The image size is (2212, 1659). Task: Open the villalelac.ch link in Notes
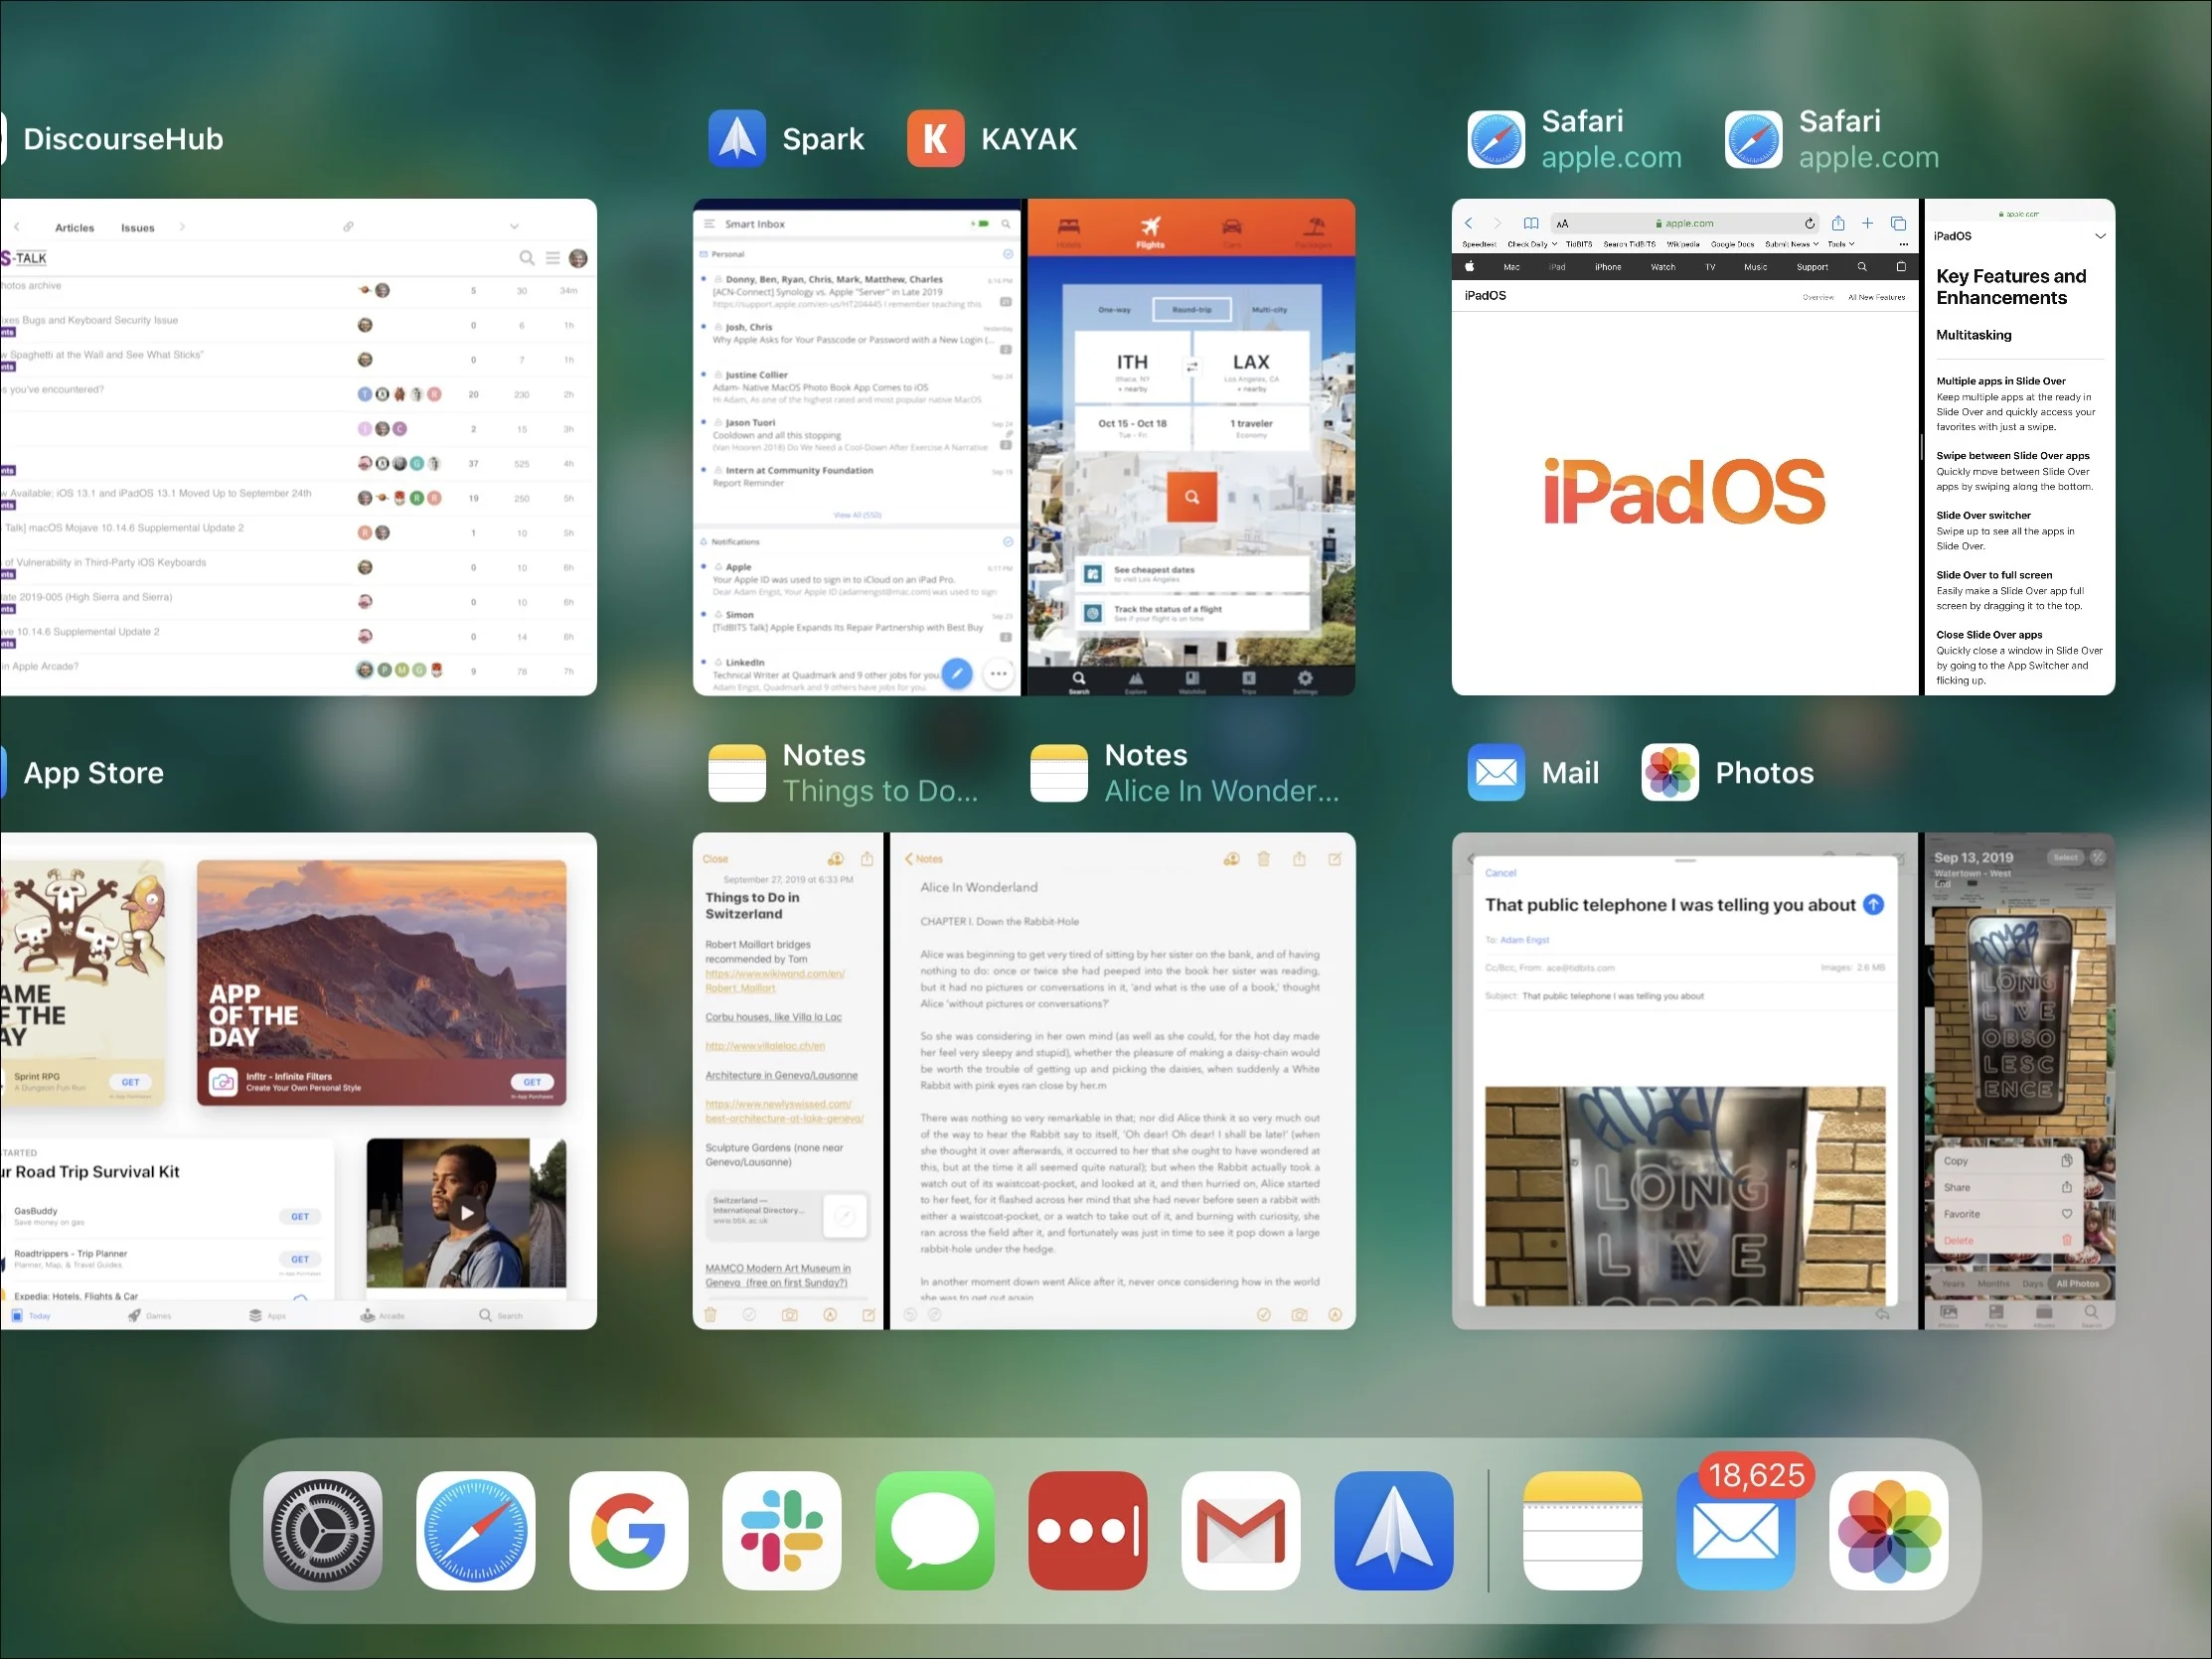(x=765, y=1046)
